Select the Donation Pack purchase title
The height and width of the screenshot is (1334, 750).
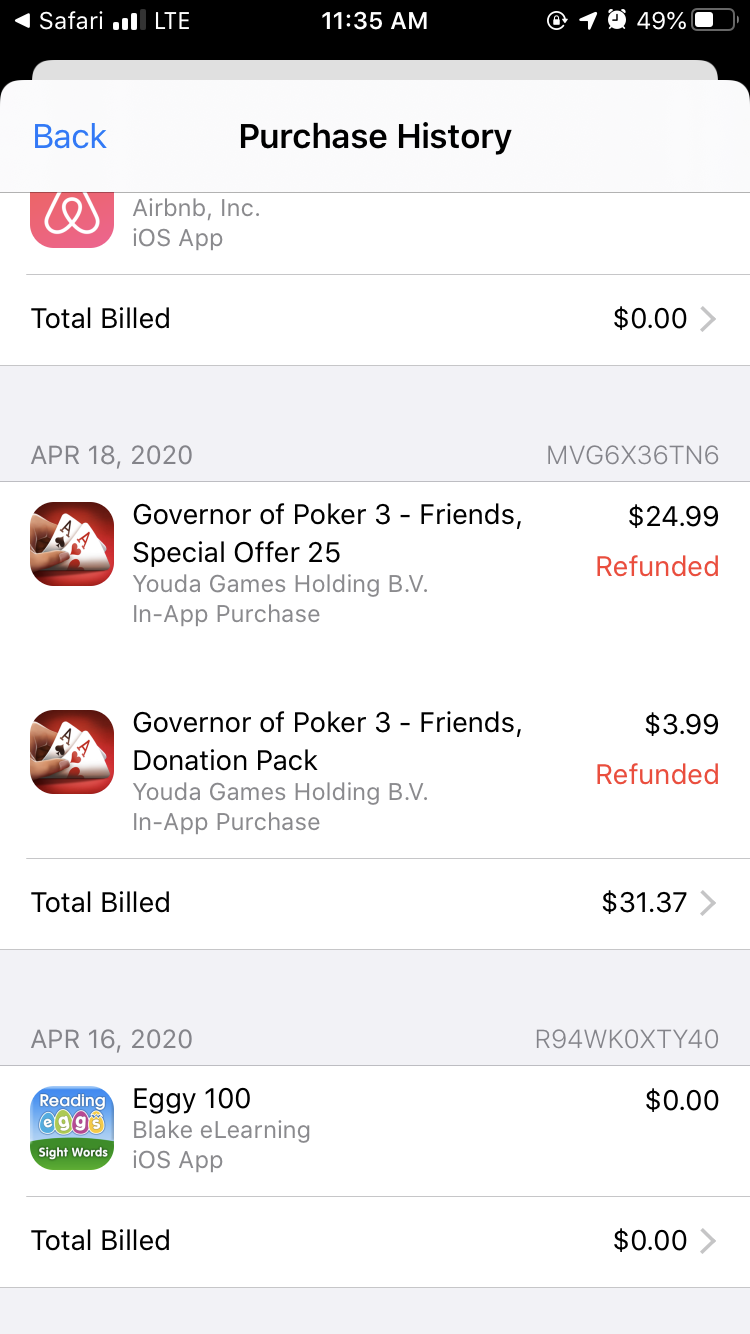[x=327, y=741]
